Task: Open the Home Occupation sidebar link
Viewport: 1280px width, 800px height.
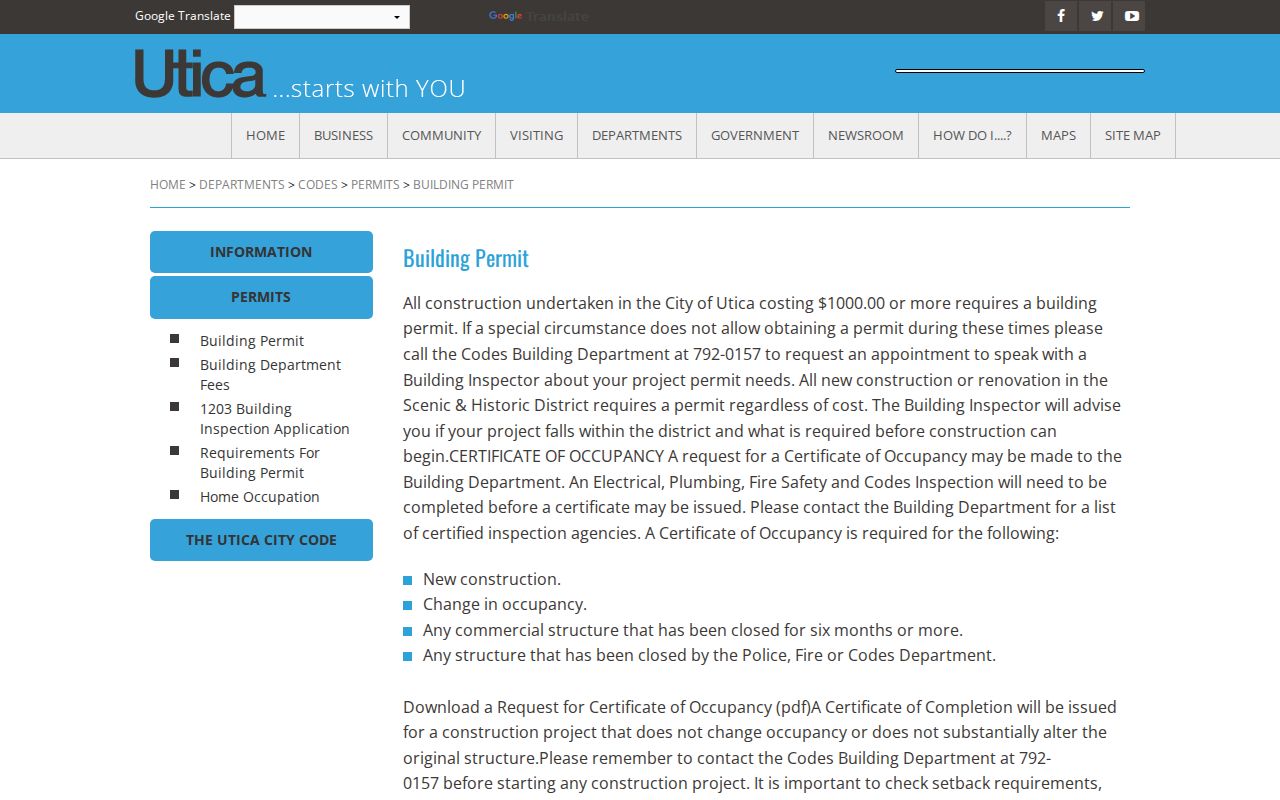Action: click(x=260, y=497)
